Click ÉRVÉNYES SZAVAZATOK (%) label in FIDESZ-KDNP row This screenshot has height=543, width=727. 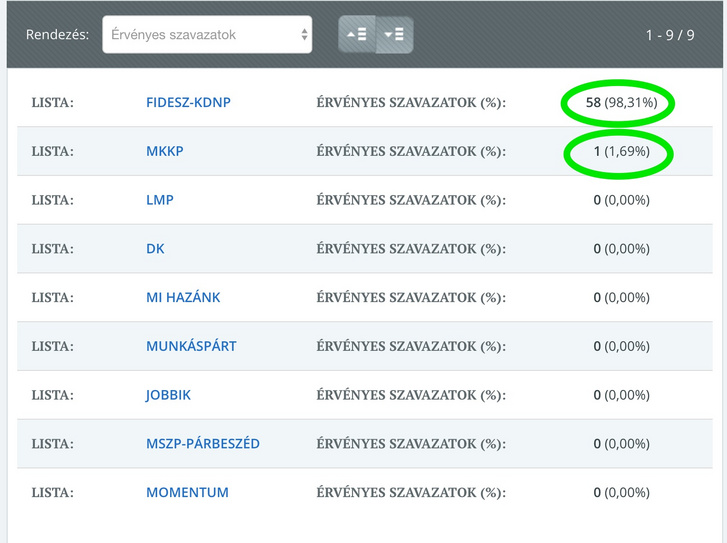[411, 102]
